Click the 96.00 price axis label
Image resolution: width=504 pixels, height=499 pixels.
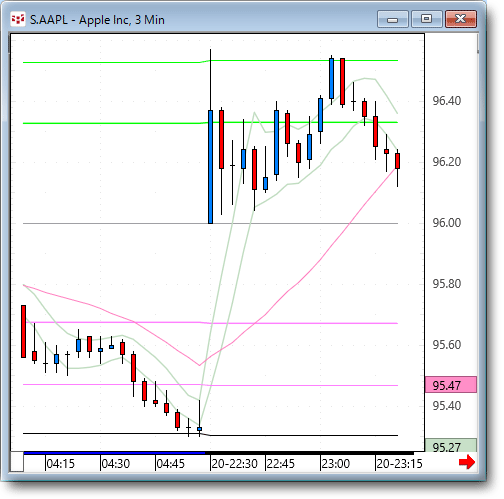click(x=447, y=223)
